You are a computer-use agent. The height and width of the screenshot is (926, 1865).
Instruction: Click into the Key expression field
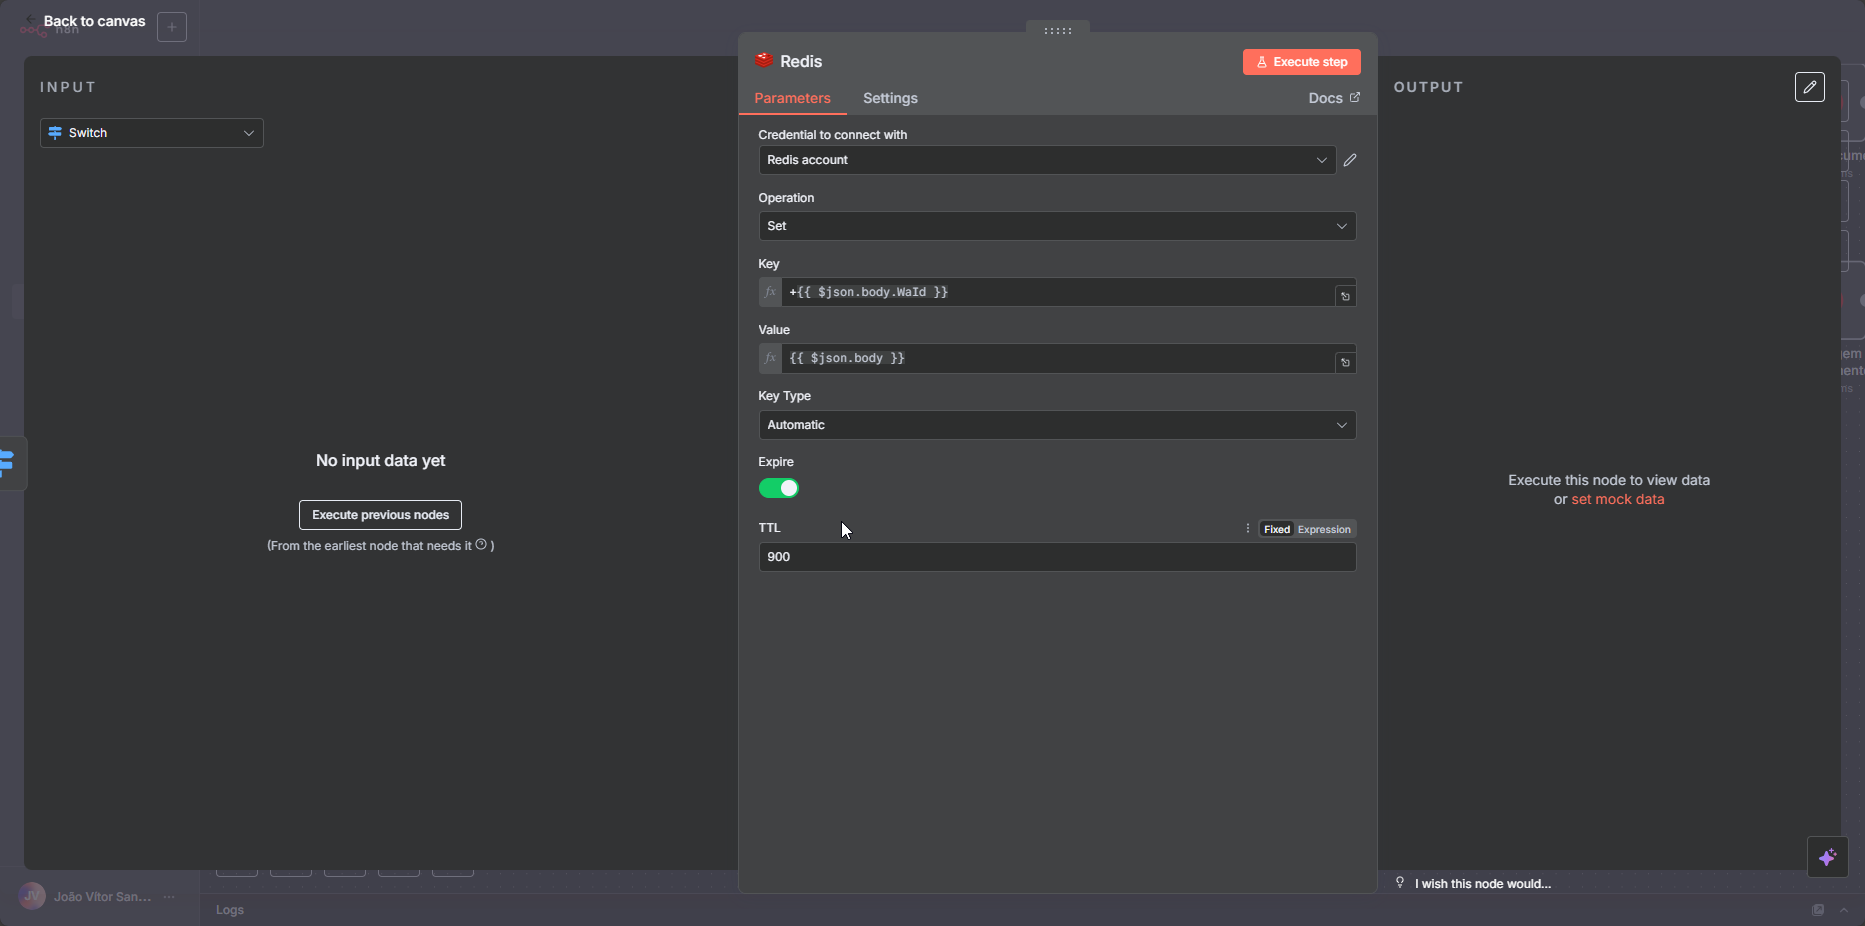coord(1058,292)
